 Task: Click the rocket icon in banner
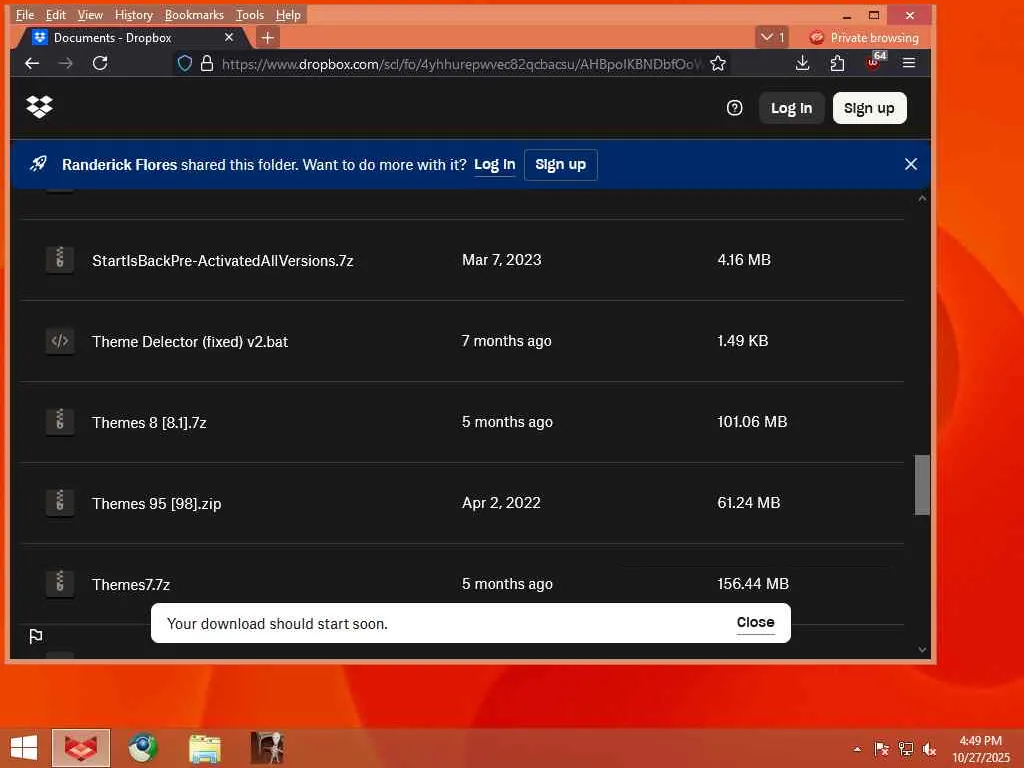[x=38, y=164]
